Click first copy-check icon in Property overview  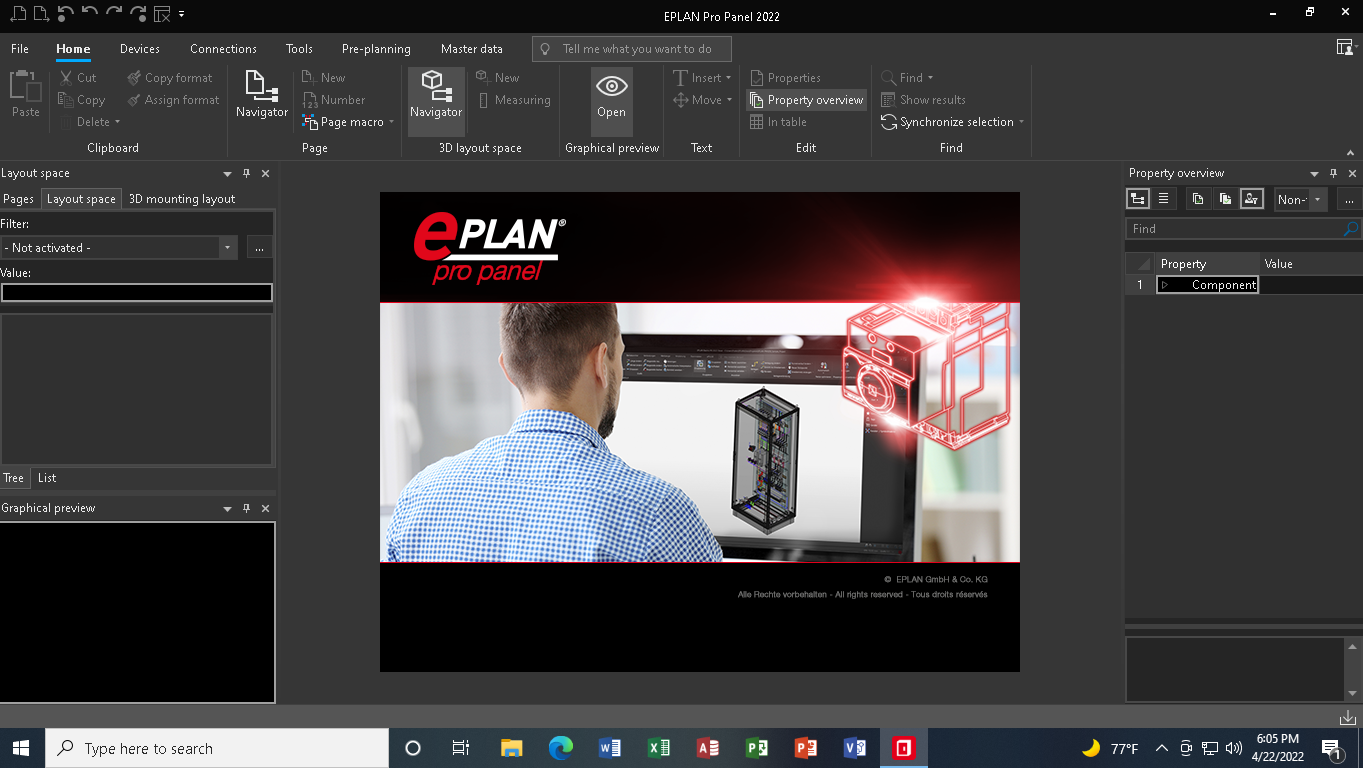pyautogui.click(x=1198, y=199)
